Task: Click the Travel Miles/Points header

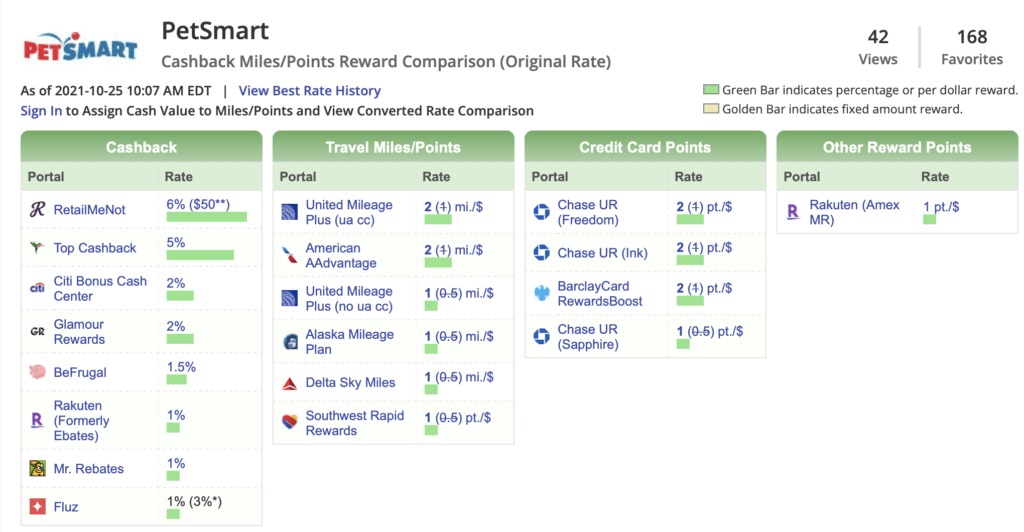Action: [x=393, y=147]
